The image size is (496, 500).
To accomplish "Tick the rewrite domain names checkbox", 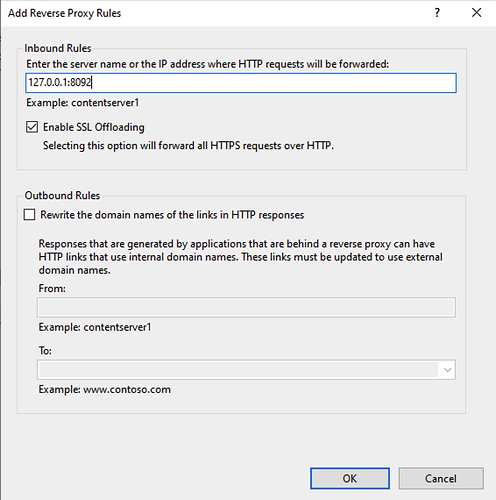I will click(x=29, y=215).
